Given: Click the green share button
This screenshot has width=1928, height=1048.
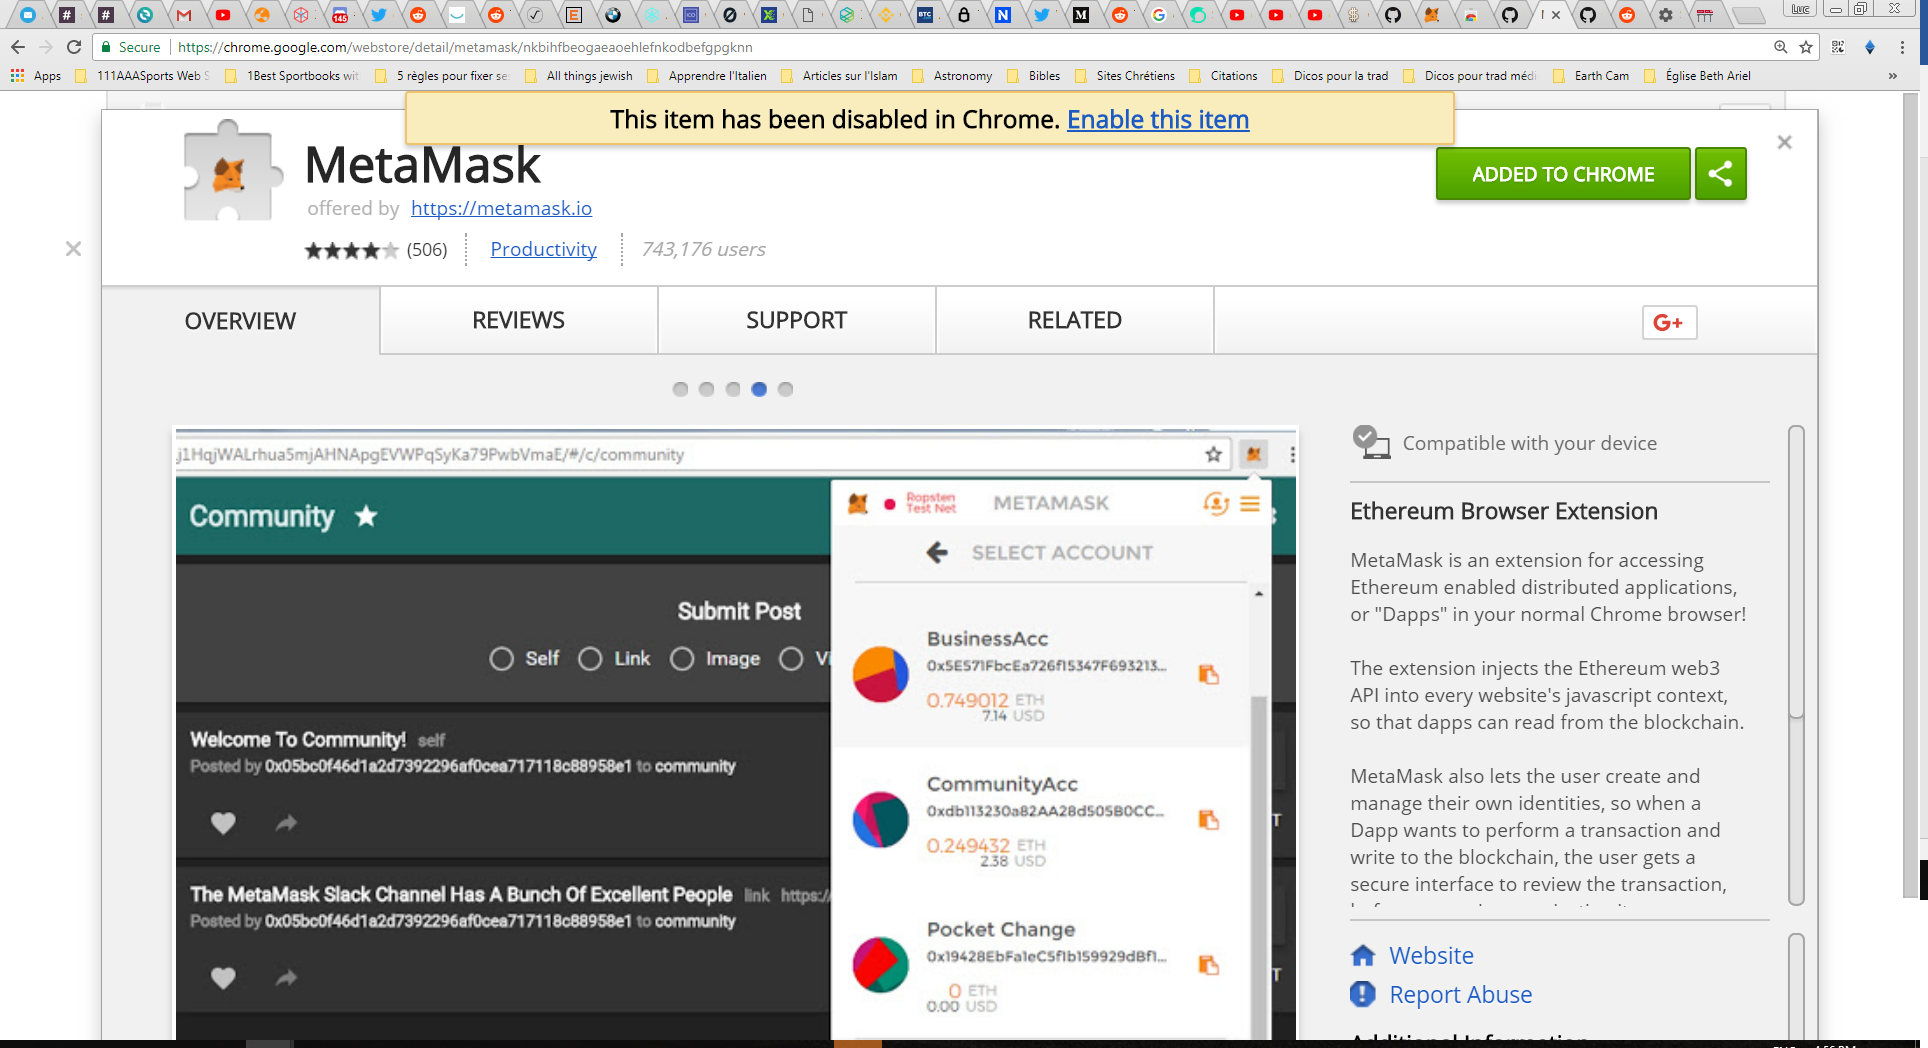Looking at the screenshot, I should (x=1720, y=174).
